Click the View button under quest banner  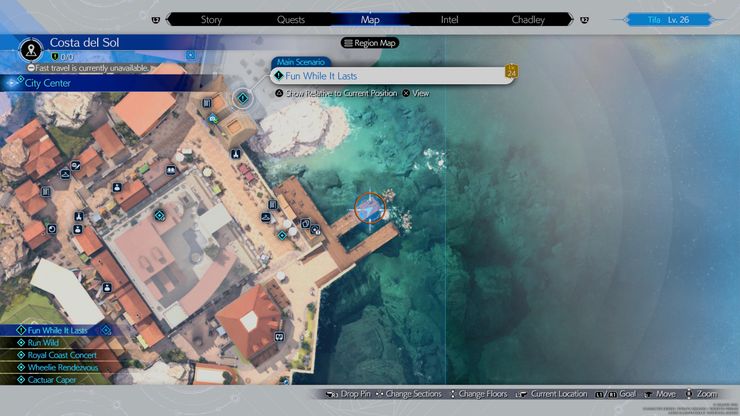(x=416, y=93)
